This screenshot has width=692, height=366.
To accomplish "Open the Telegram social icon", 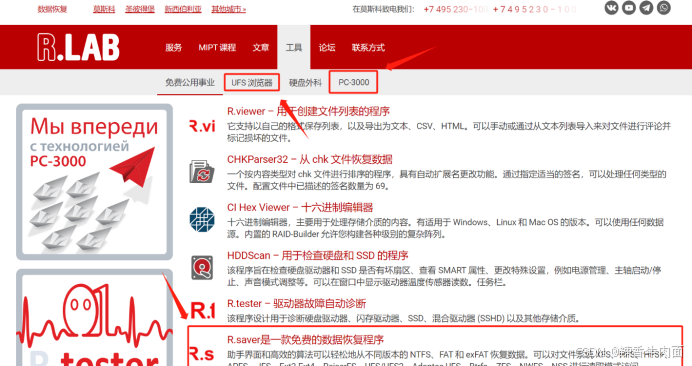I will point(646,8).
